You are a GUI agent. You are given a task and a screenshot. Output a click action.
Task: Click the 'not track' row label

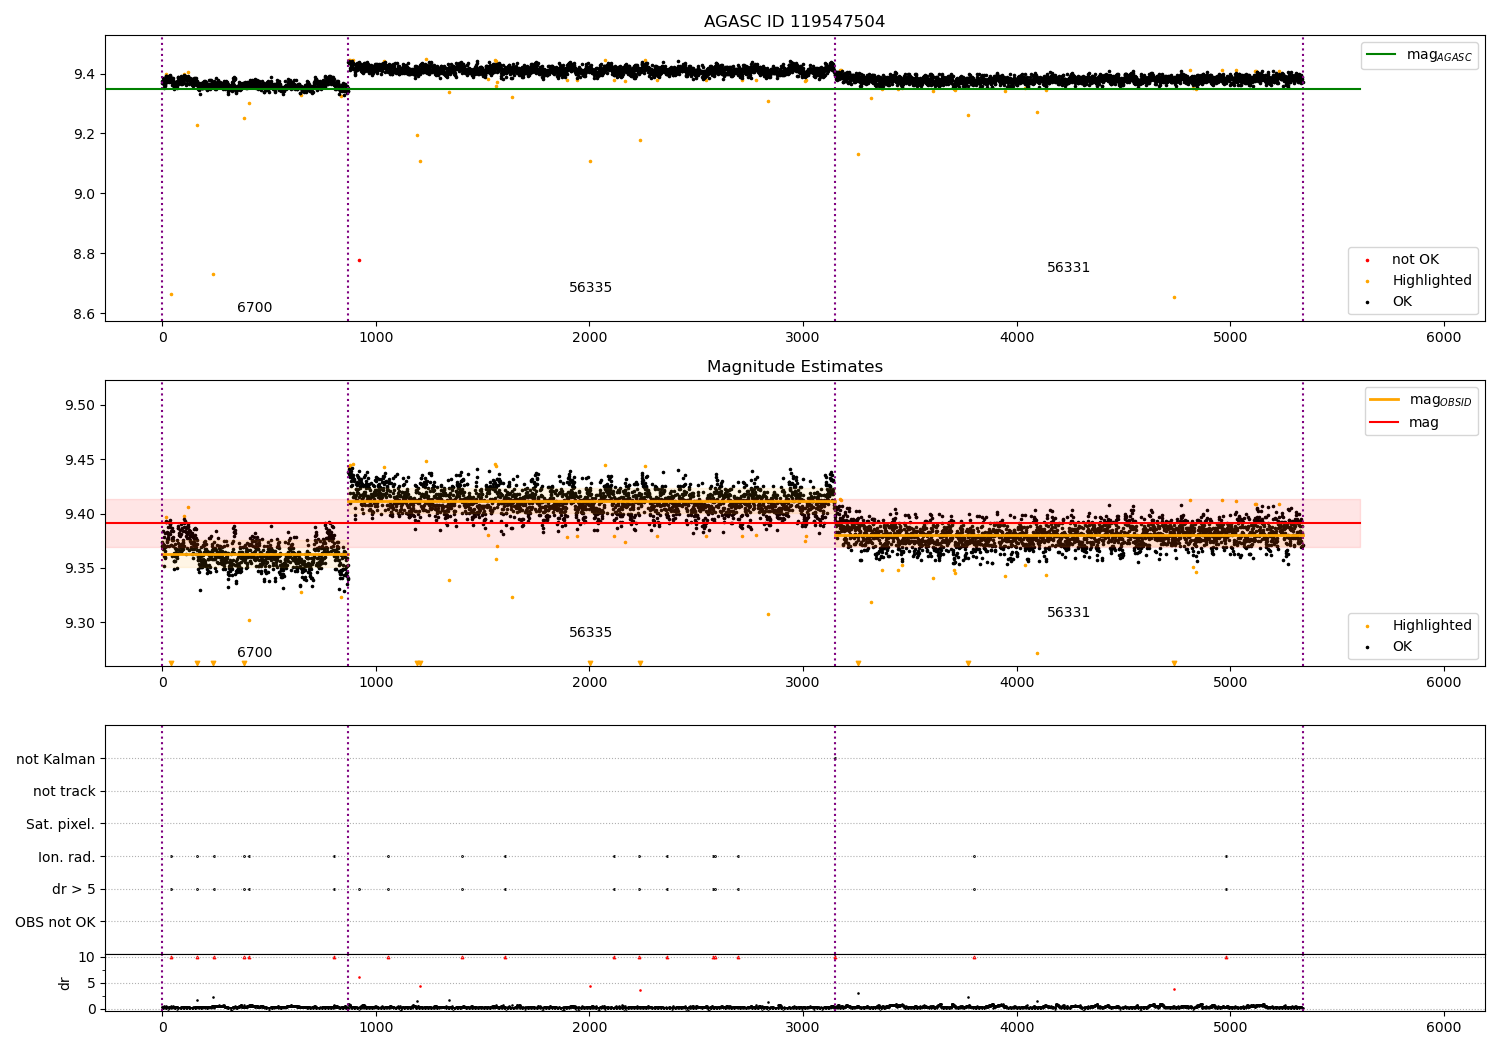(x=64, y=792)
